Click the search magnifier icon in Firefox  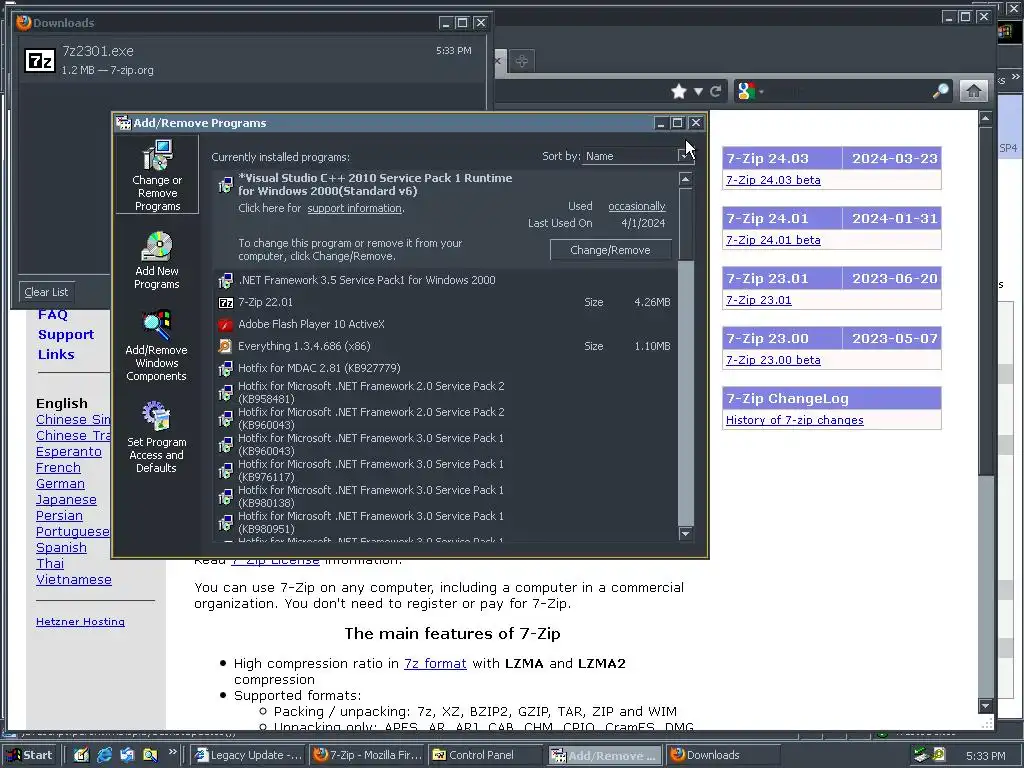pos(940,91)
